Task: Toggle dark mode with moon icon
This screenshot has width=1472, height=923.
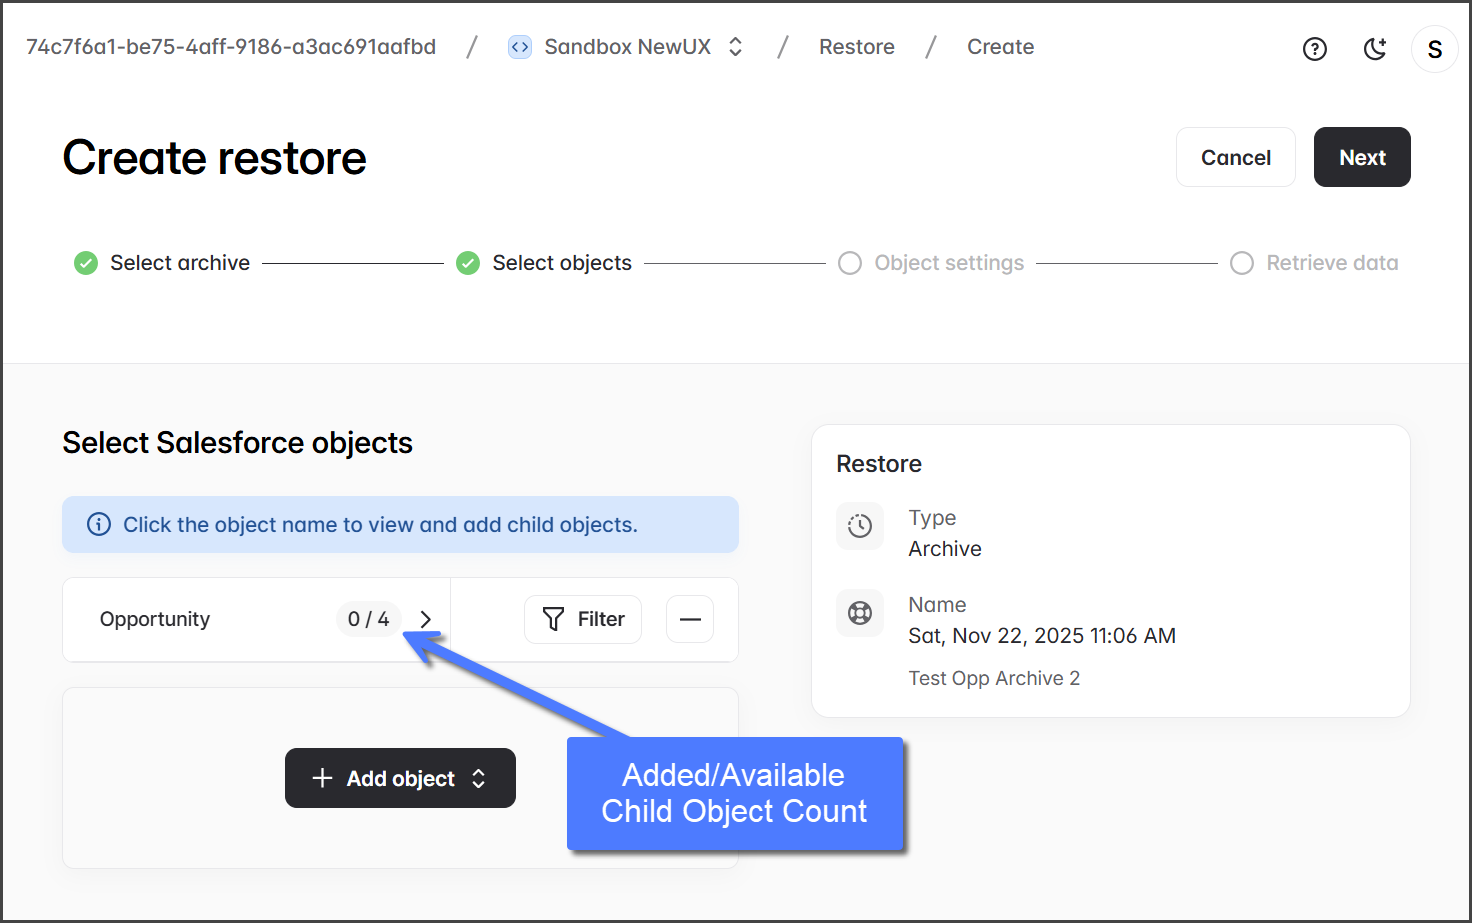Action: (1375, 49)
